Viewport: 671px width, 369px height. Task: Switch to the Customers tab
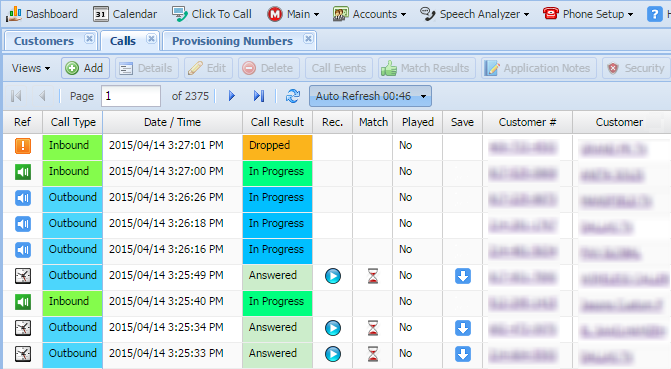[x=44, y=41]
